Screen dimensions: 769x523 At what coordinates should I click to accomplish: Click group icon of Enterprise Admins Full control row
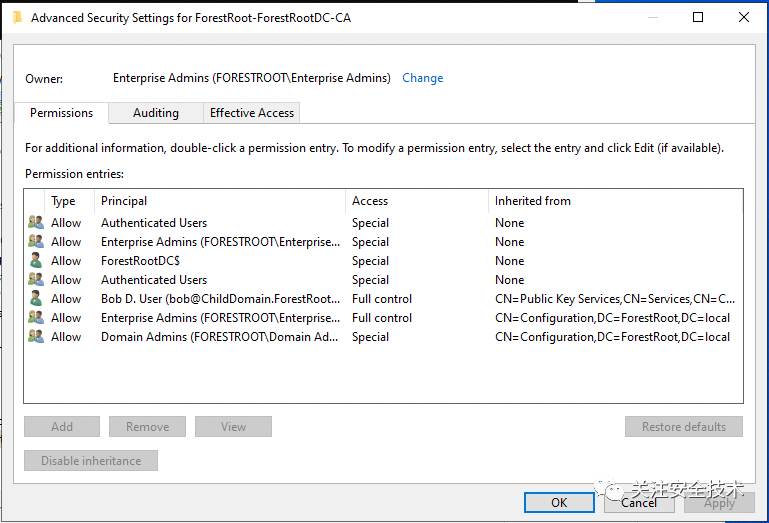tap(36, 317)
